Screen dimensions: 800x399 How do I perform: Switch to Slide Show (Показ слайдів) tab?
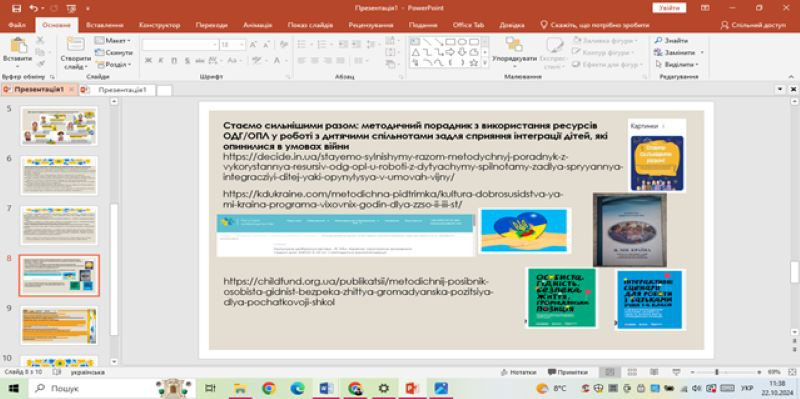pos(310,25)
